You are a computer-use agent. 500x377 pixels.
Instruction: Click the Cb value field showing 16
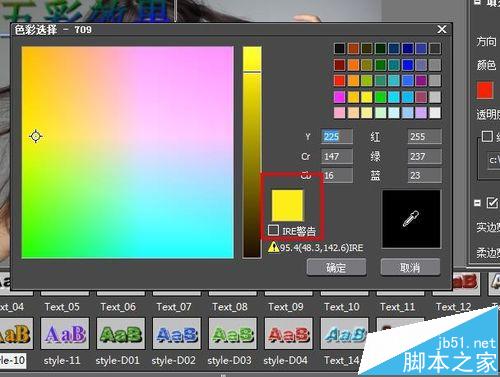click(x=337, y=175)
